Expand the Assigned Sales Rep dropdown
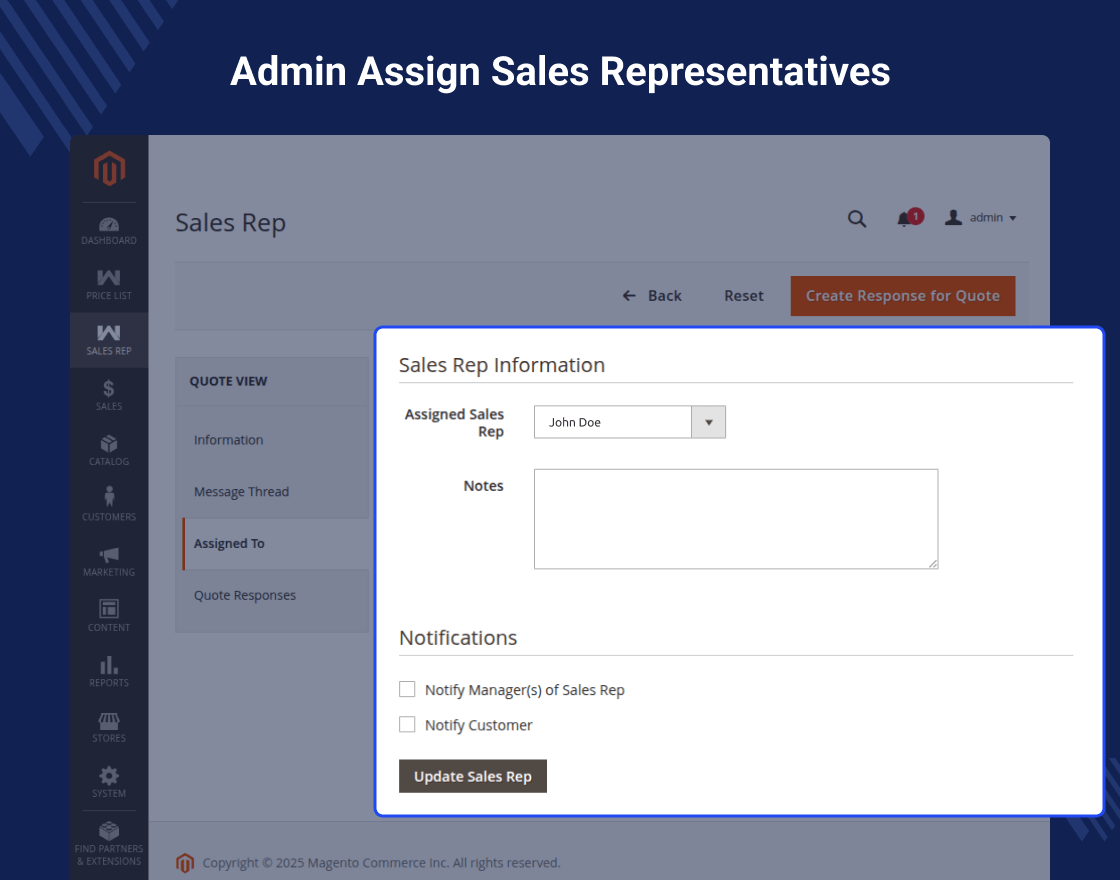The image size is (1120, 880). (708, 422)
